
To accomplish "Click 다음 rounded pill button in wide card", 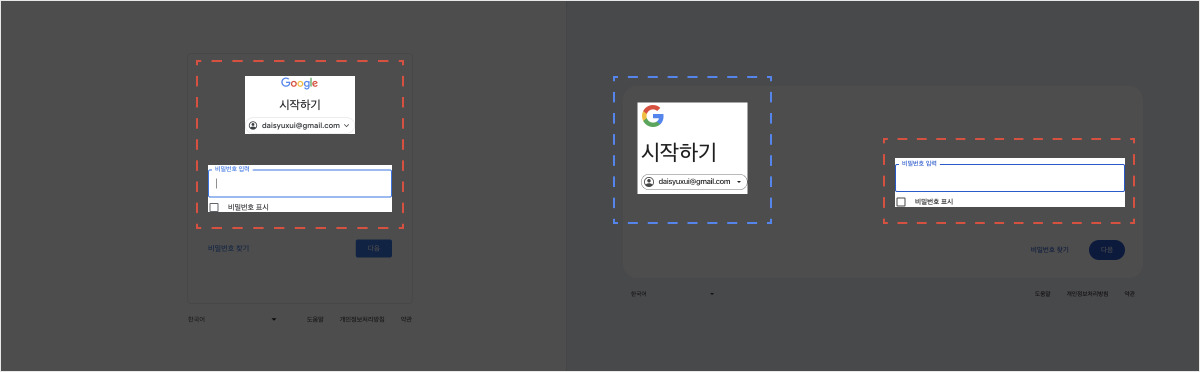I will click(x=1107, y=250).
